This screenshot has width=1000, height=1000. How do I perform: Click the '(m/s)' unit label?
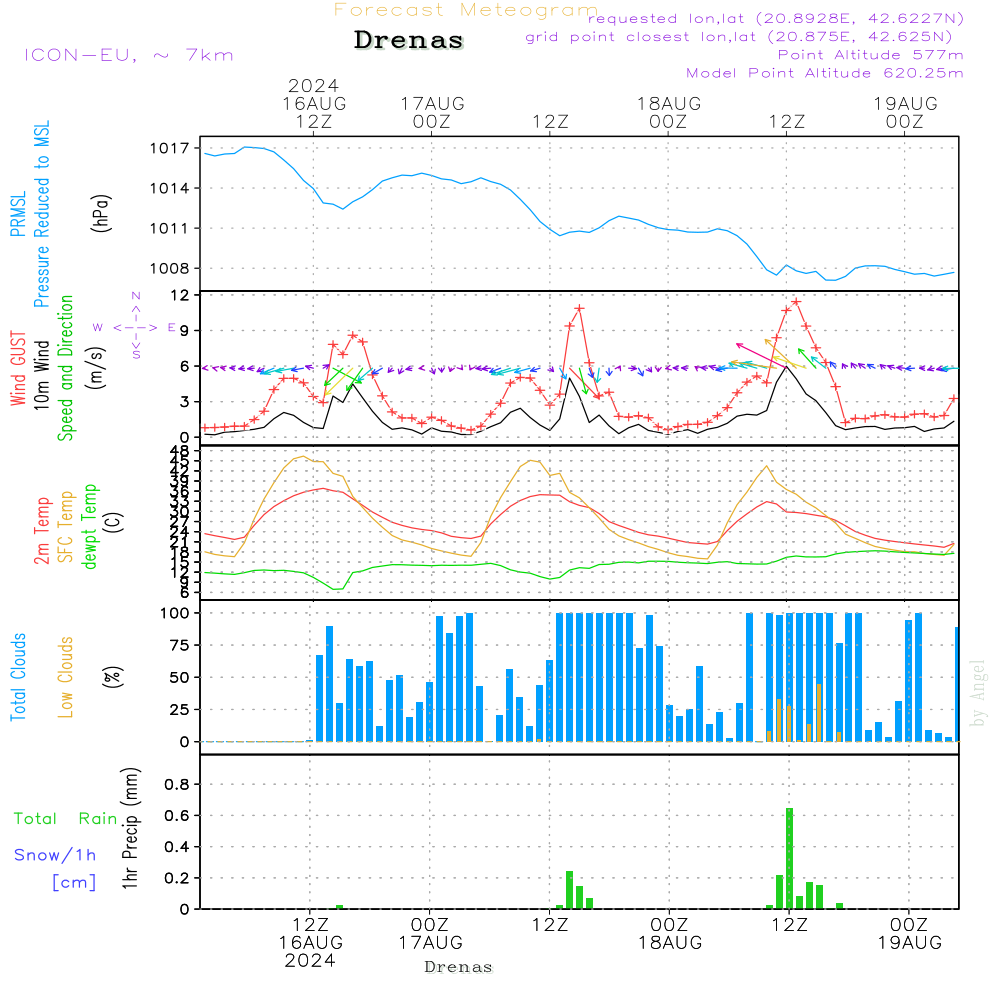(x=96, y=368)
